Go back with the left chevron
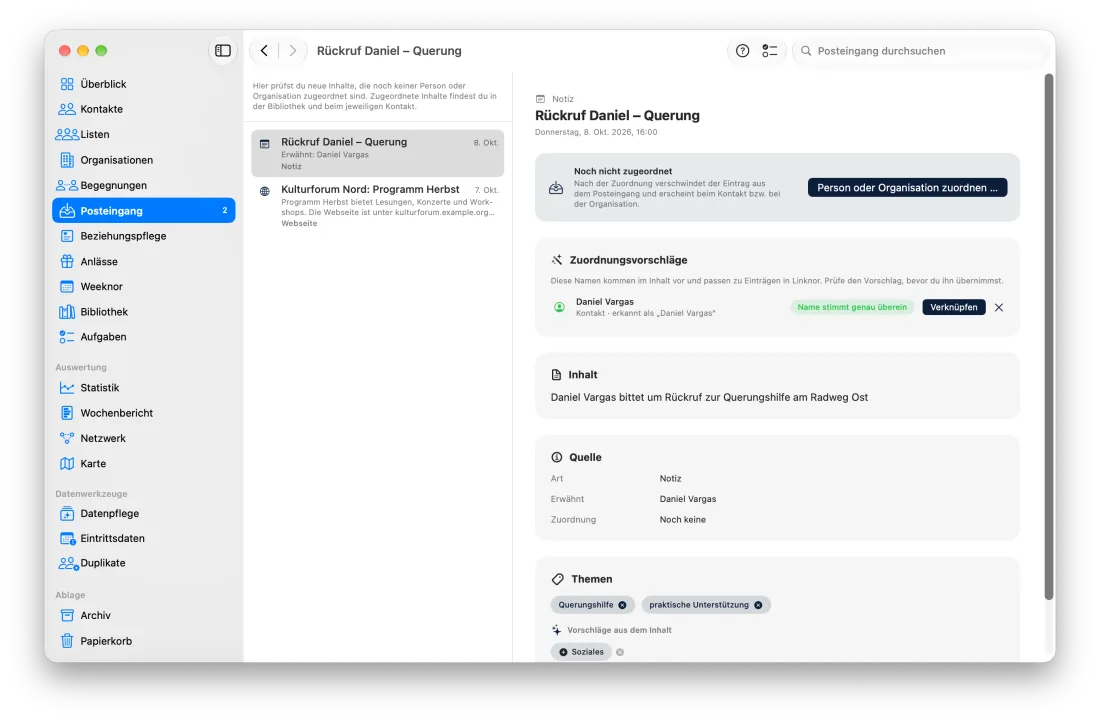Image resolution: width=1100 pixels, height=721 pixels. [264, 50]
